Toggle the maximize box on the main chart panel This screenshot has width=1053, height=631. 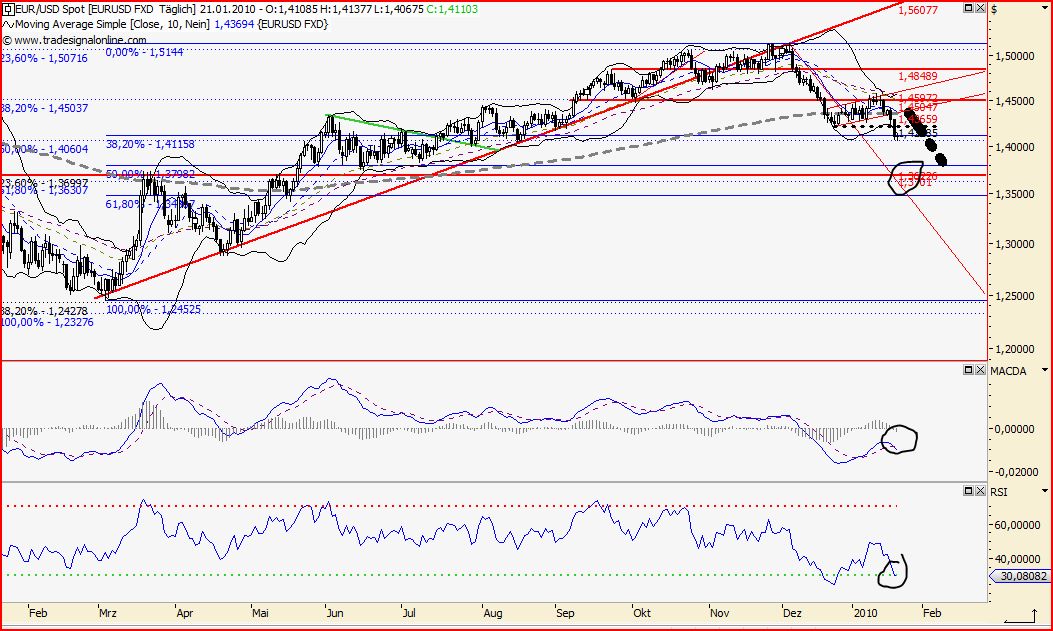966,7
